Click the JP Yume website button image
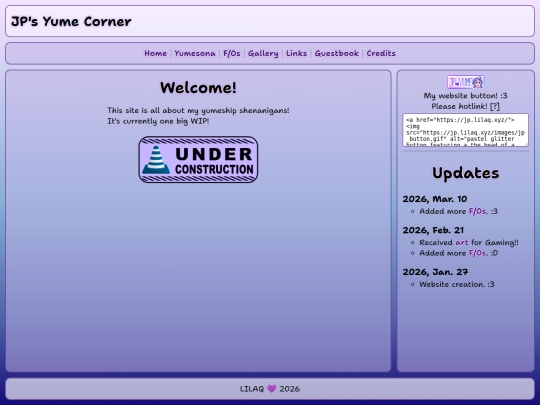This screenshot has width=540, height=405. point(466,82)
